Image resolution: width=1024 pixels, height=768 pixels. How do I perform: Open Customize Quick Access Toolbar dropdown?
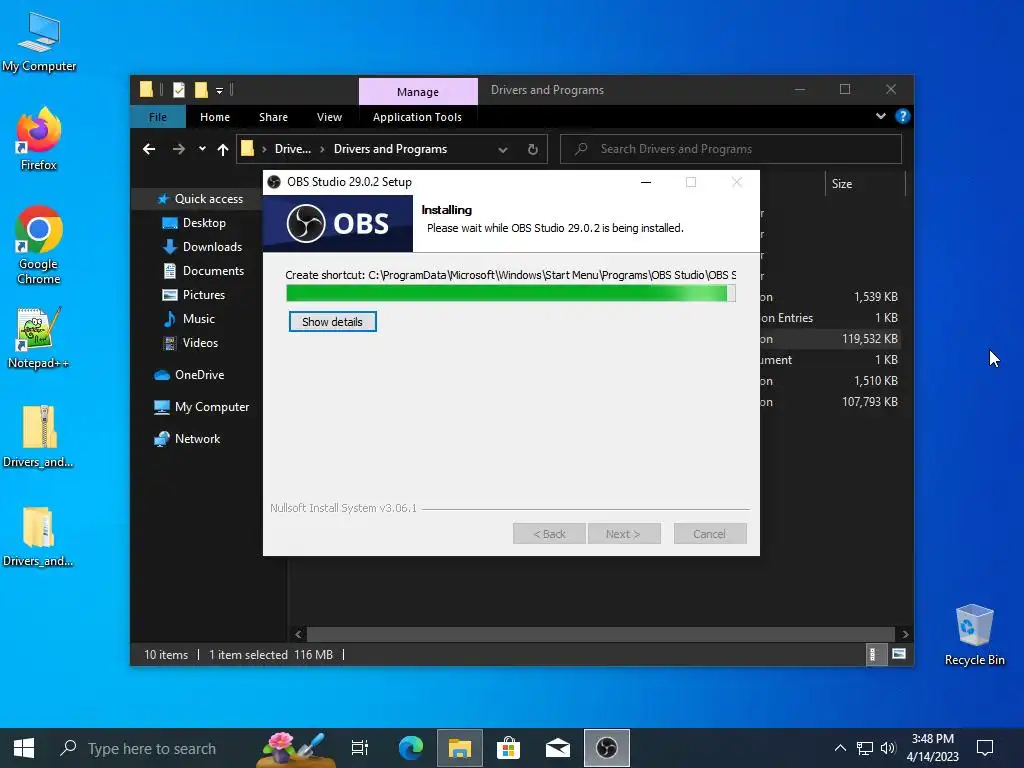pyautogui.click(x=219, y=91)
